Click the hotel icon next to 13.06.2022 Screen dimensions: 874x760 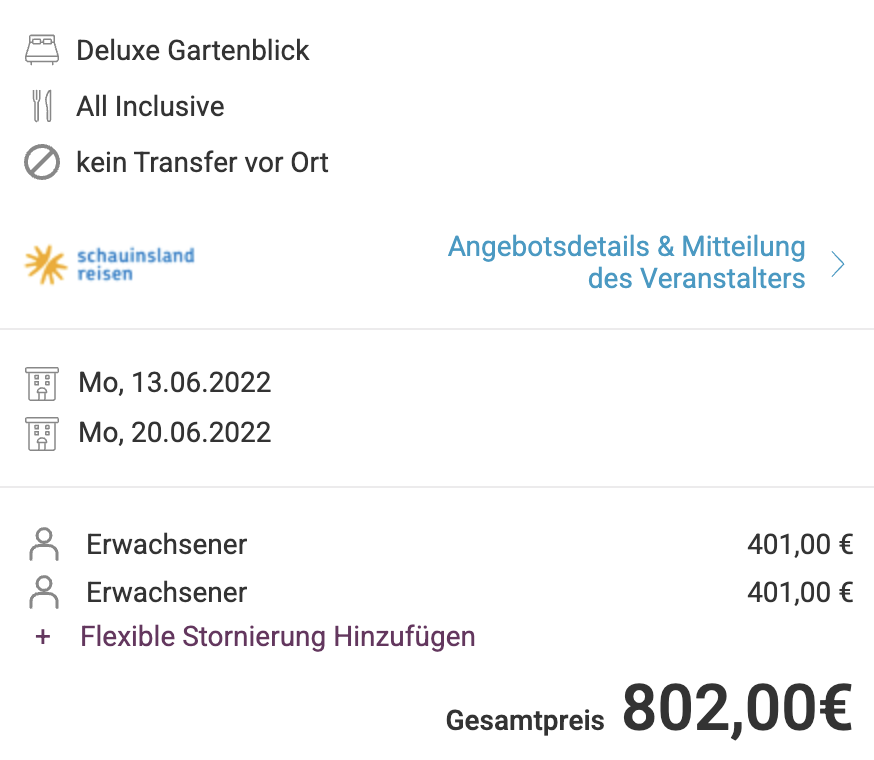click(42, 384)
